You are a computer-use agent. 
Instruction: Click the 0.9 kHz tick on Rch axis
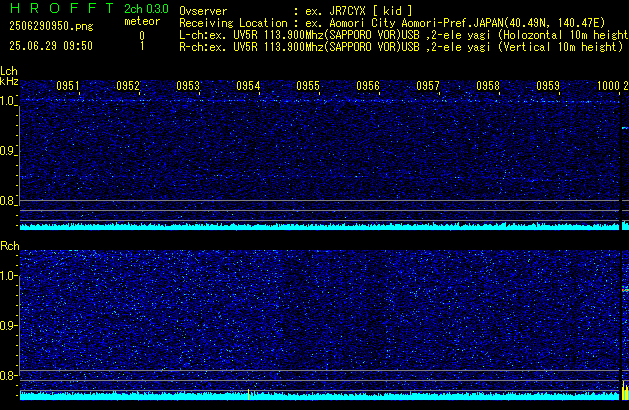coord(8,325)
